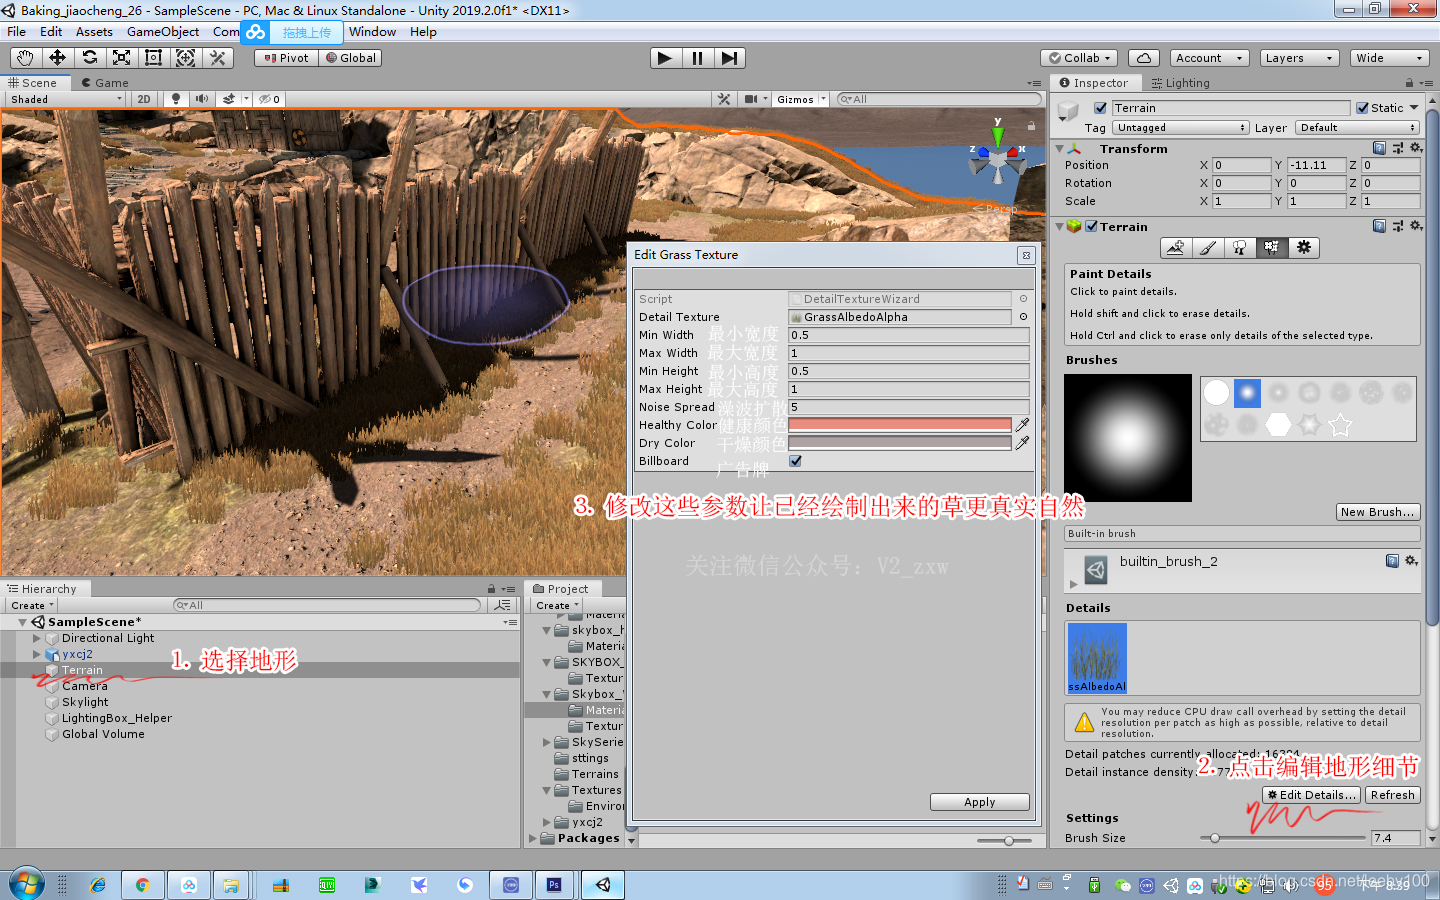Image resolution: width=1440 pixels, height=900 pixels.
Task: Click the New Brush button
Action: click(1378, 512)
